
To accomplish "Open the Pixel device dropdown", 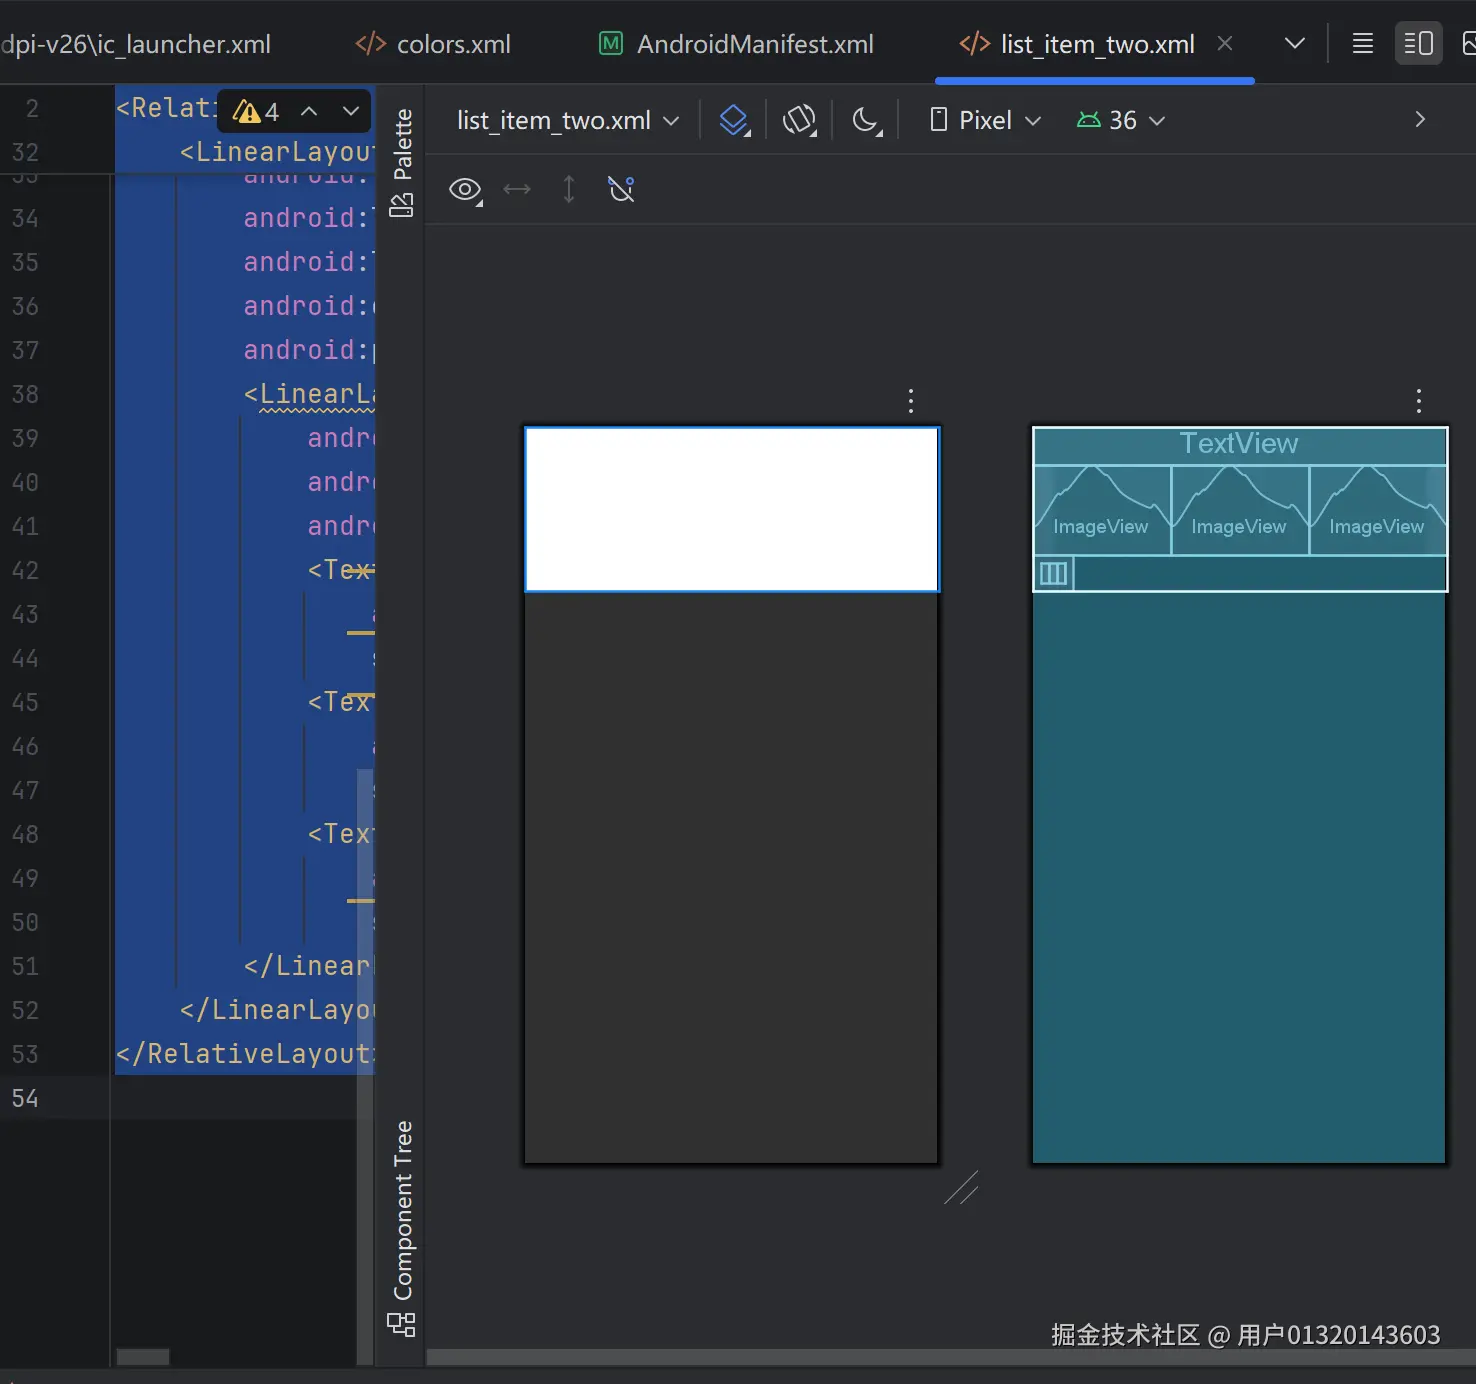I will point(985,121).
